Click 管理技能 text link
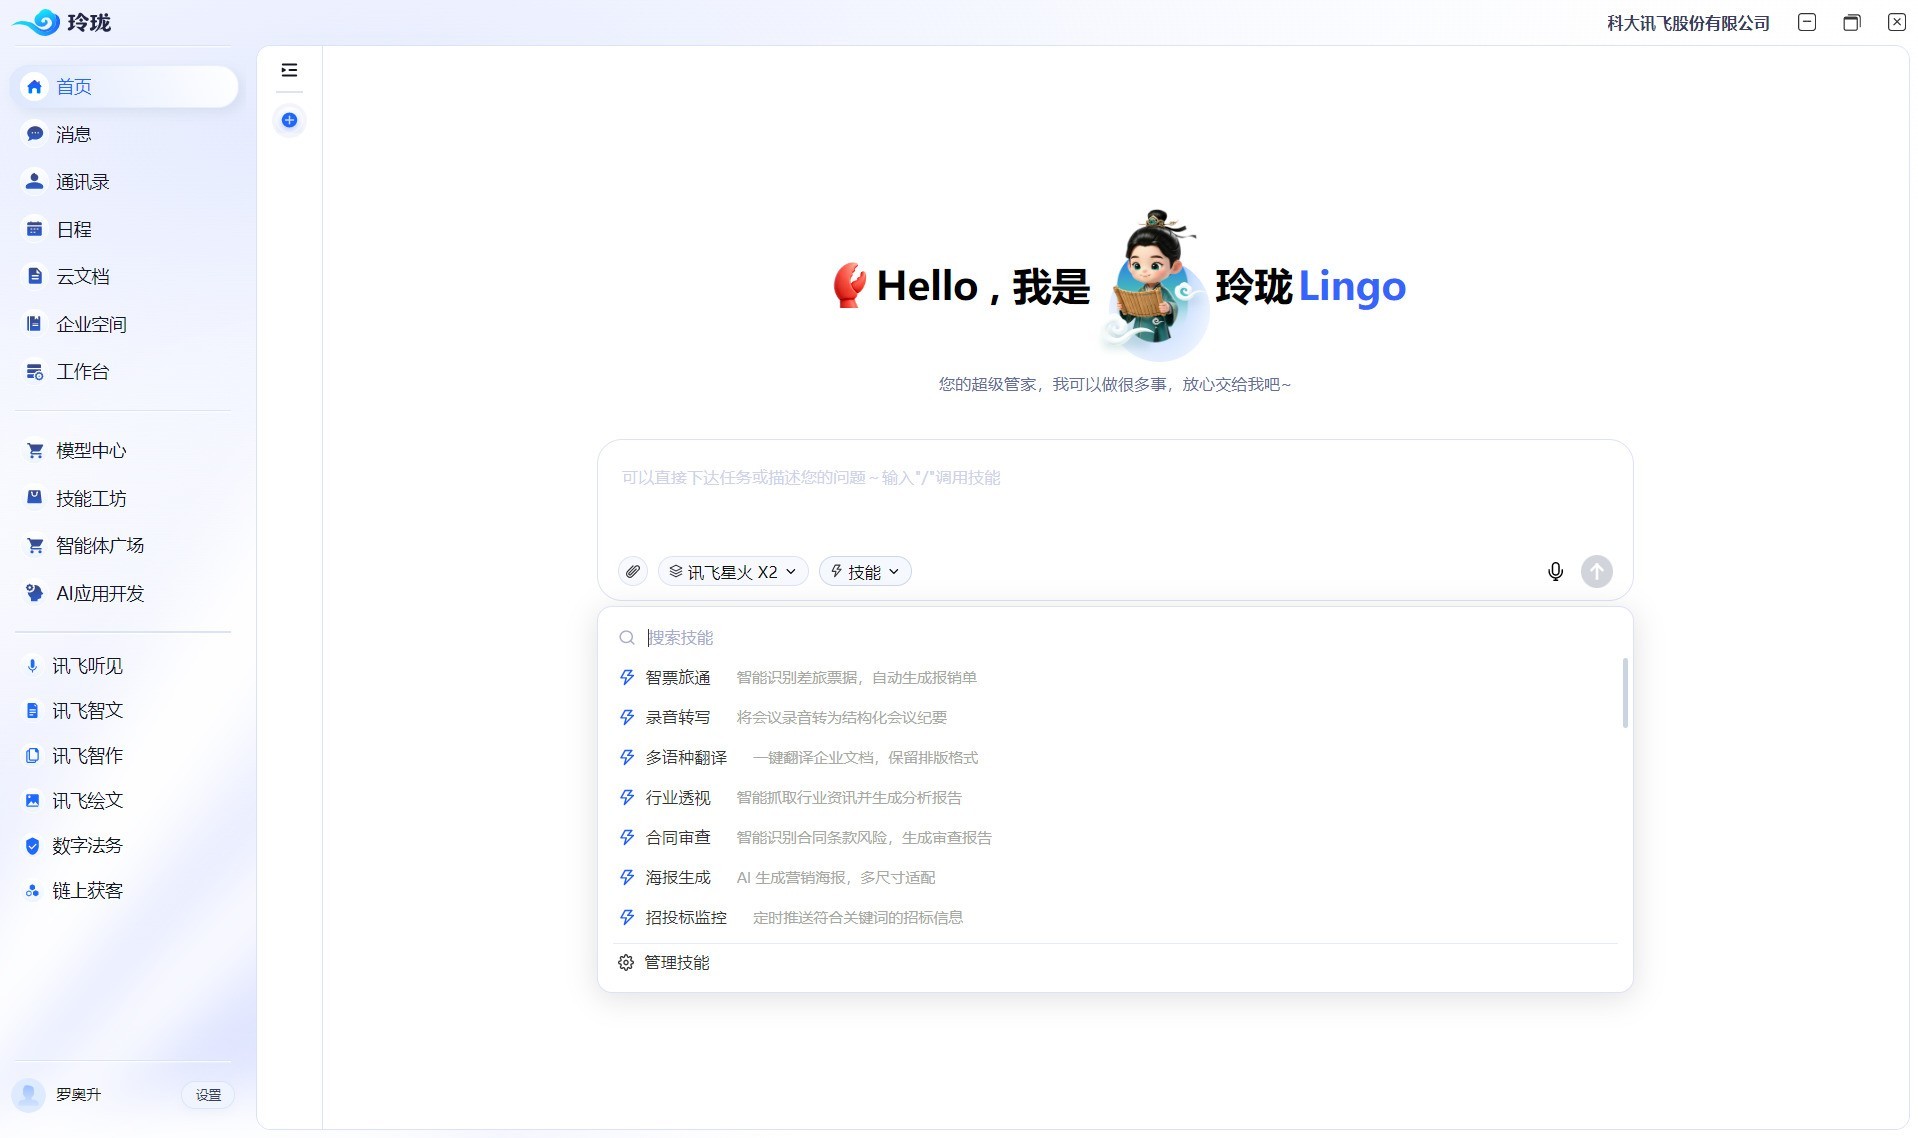 [x=677, y=963]
